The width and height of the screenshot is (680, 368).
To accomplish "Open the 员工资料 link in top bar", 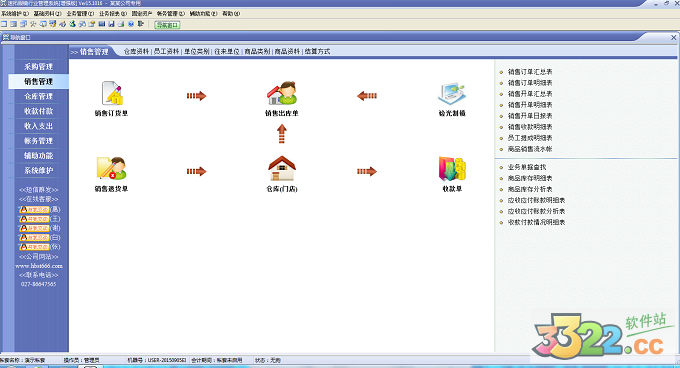I will click(167, 52).
